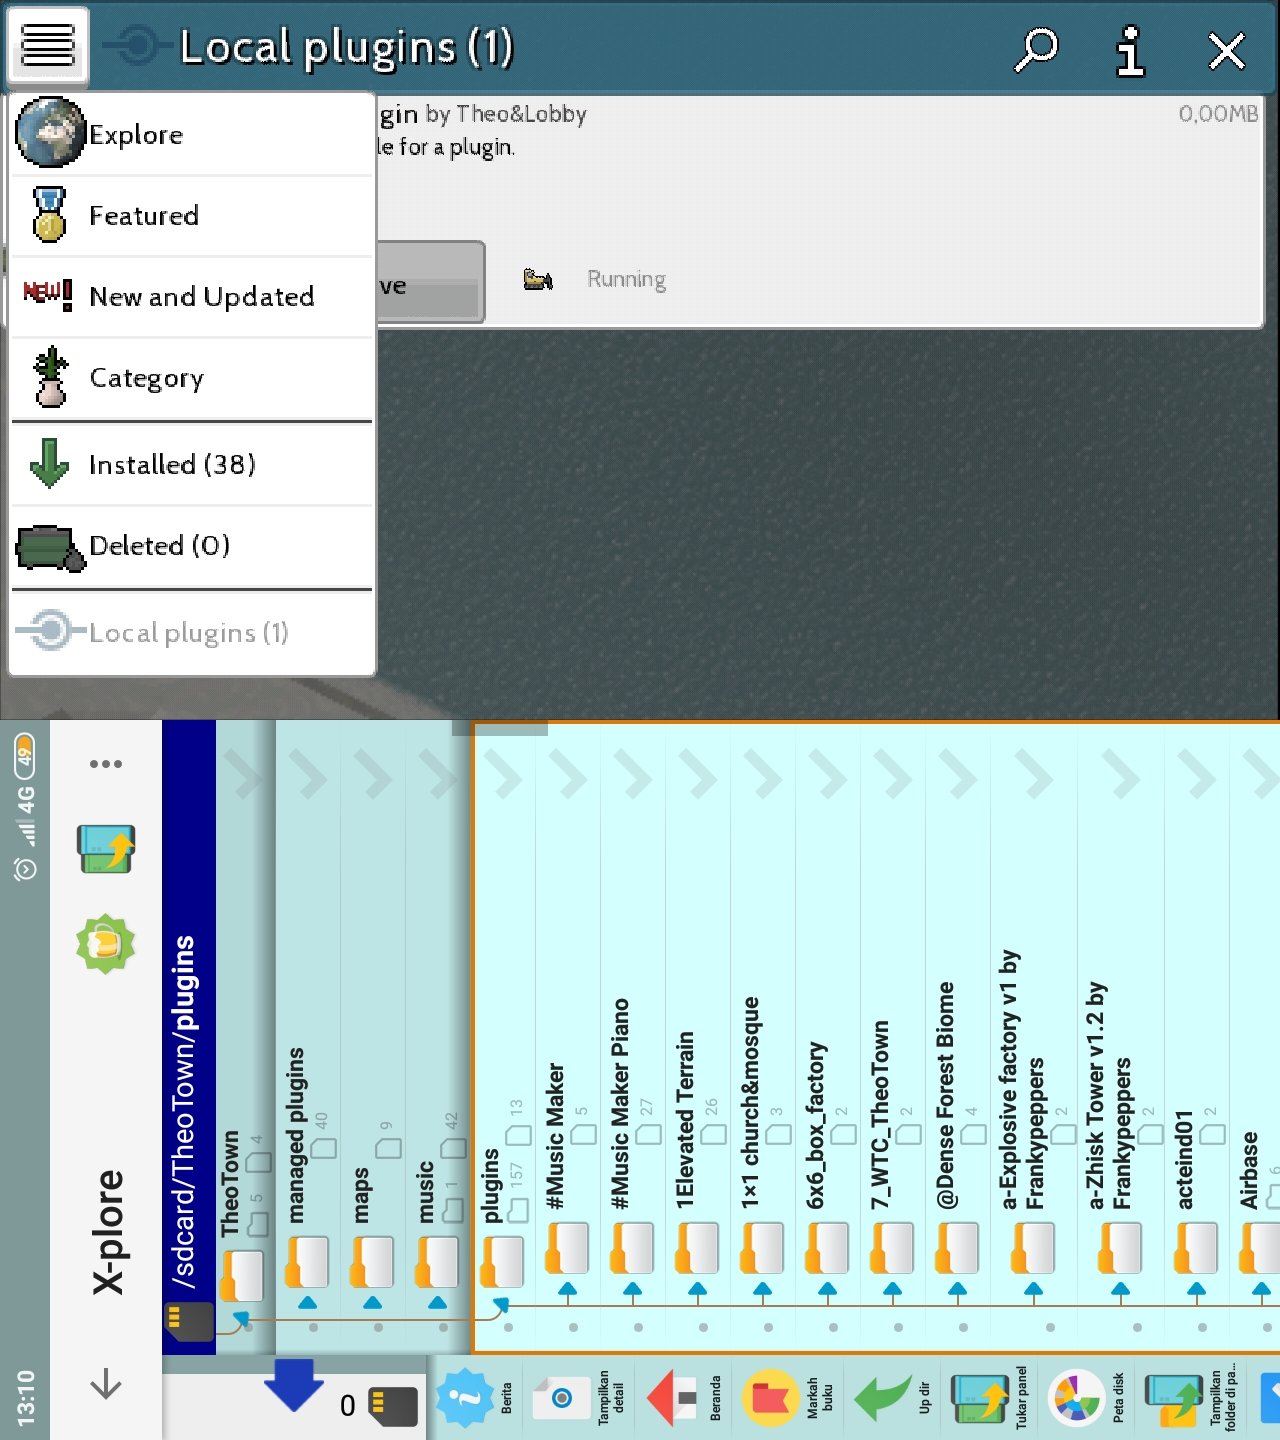Select Local plugins (1) entry

pos(191,632)
